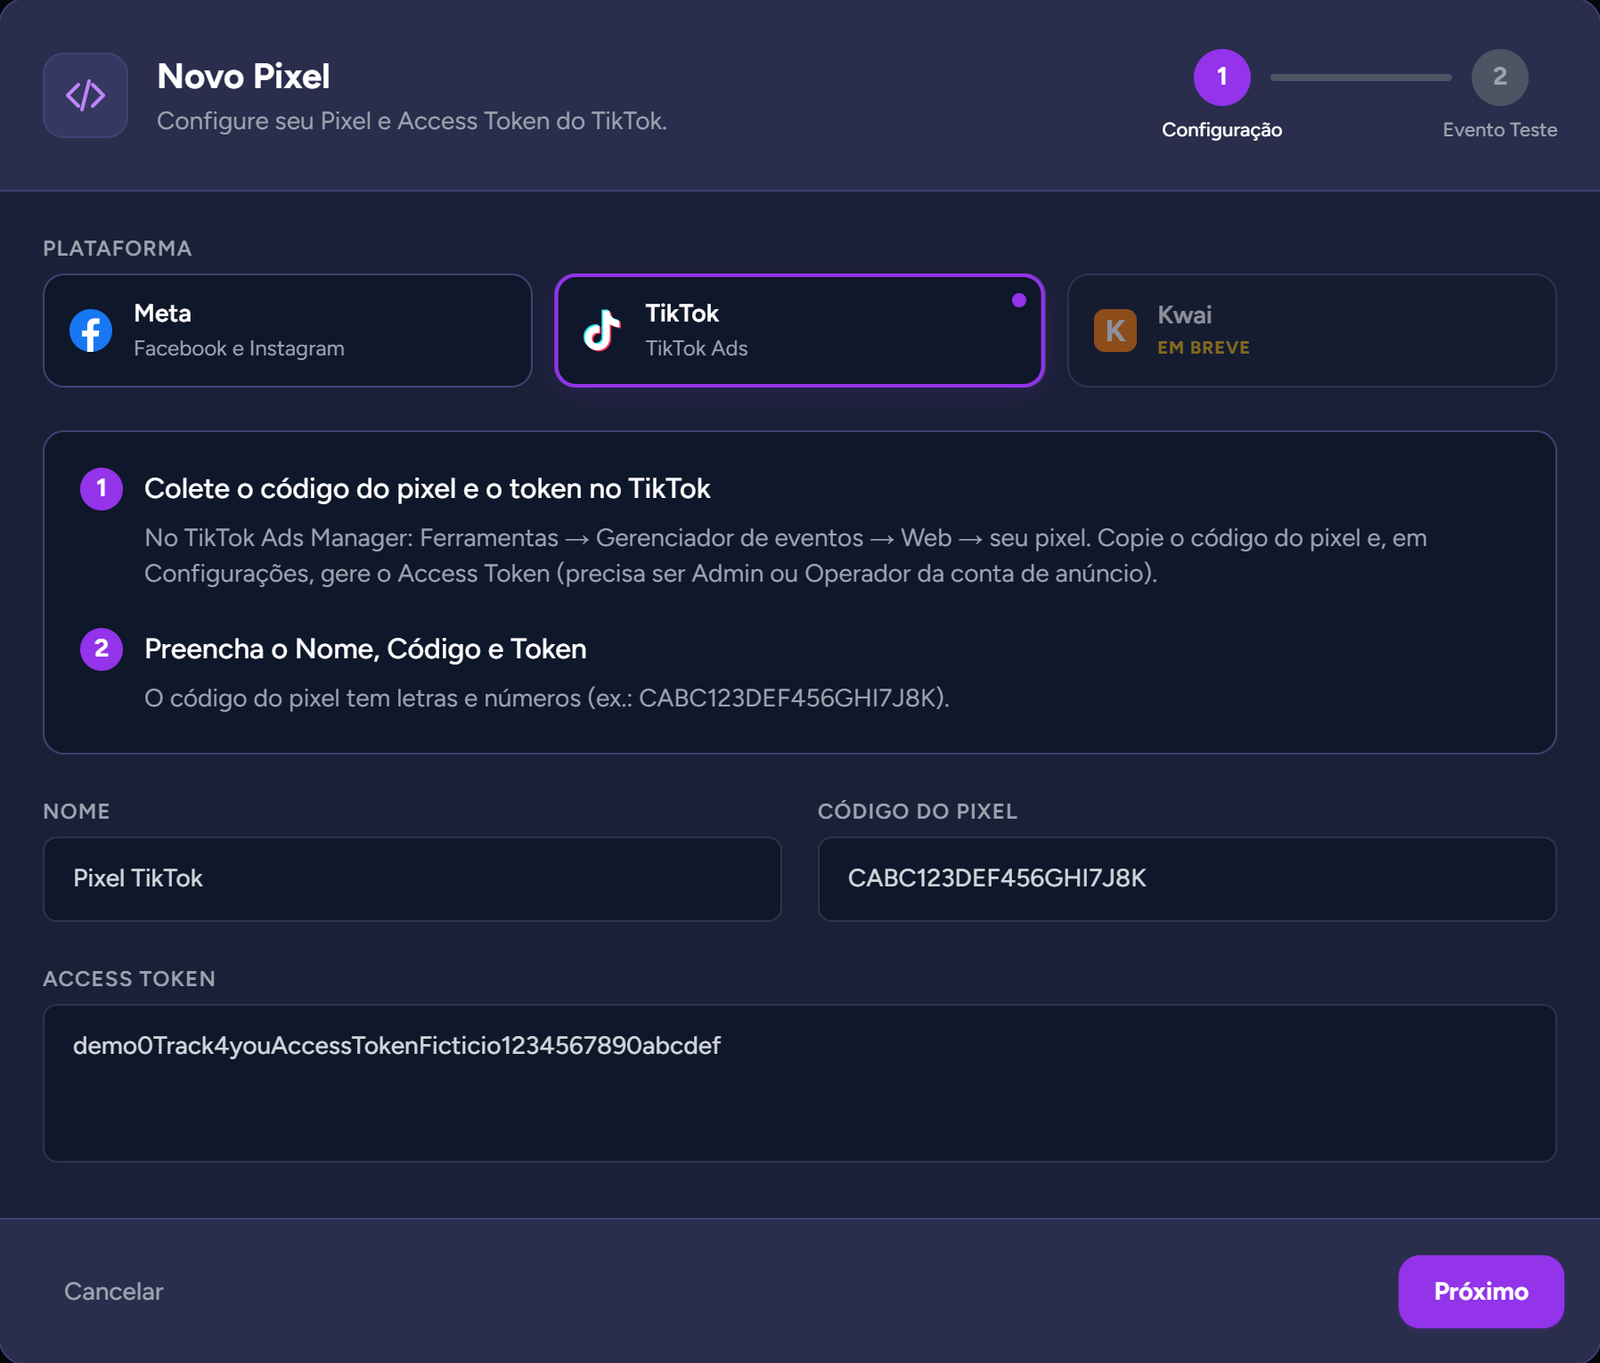The height and width of the screenshot is (1363, 1600).
Task: Click the code brackets icon beside Novo Pixel
Action: pyautogui.click(x=85, y=95)
